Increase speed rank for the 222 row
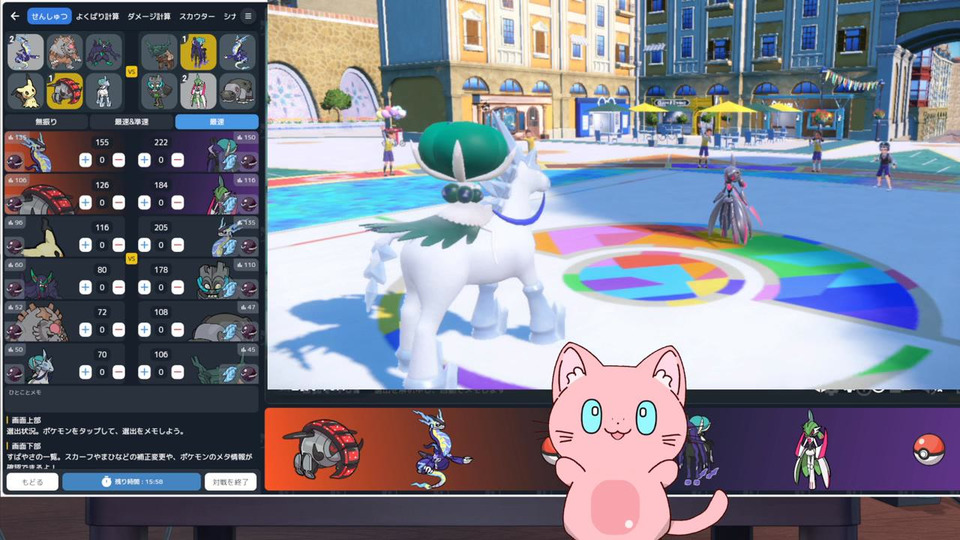This screenshot has width=960, height=540. (144, 160)
